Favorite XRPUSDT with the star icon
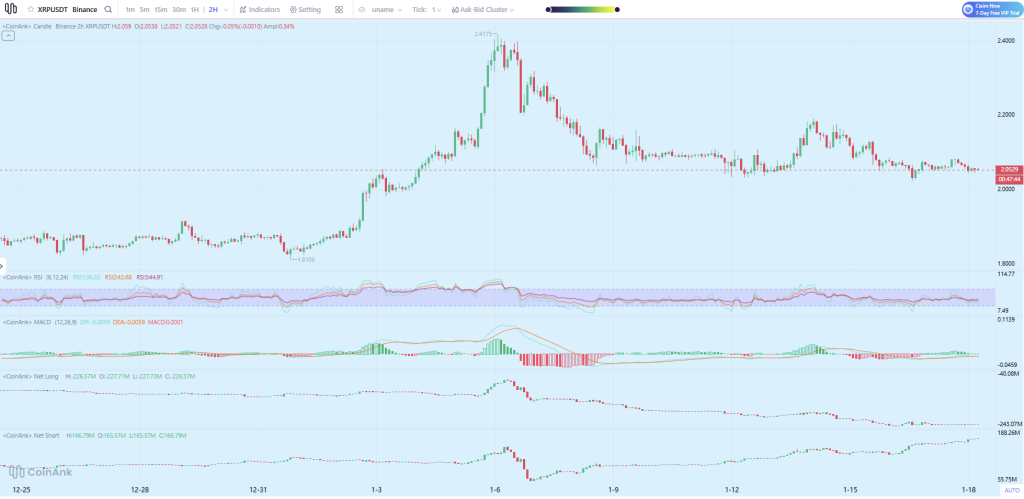Viewport: 1024px width, 499px height. (31, 9)
